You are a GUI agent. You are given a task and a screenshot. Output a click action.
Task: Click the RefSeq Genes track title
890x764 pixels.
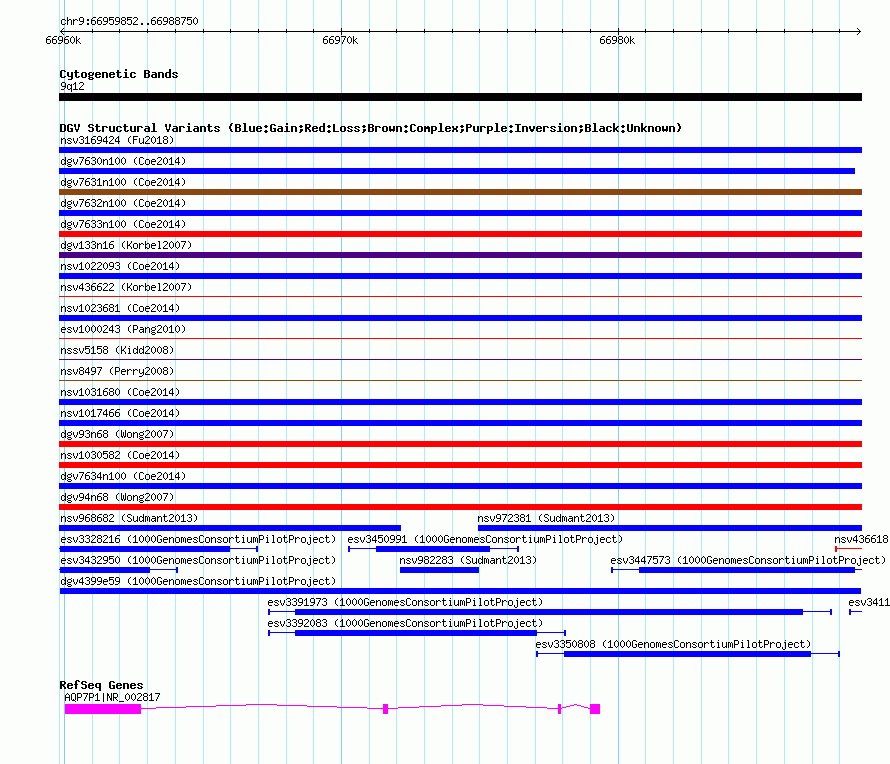(101, 685)
